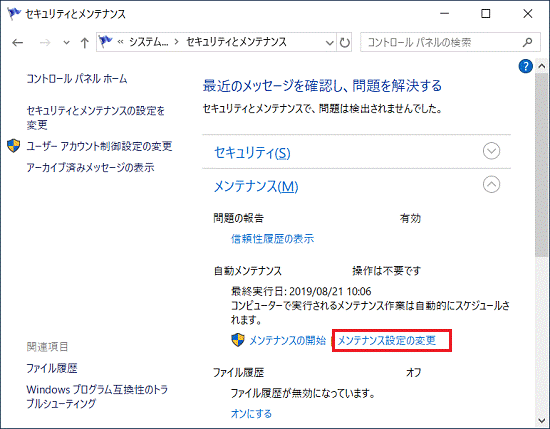Turn on file history via オンにする
The height and width of the screenshot is (429, 550).
point(251,414)
